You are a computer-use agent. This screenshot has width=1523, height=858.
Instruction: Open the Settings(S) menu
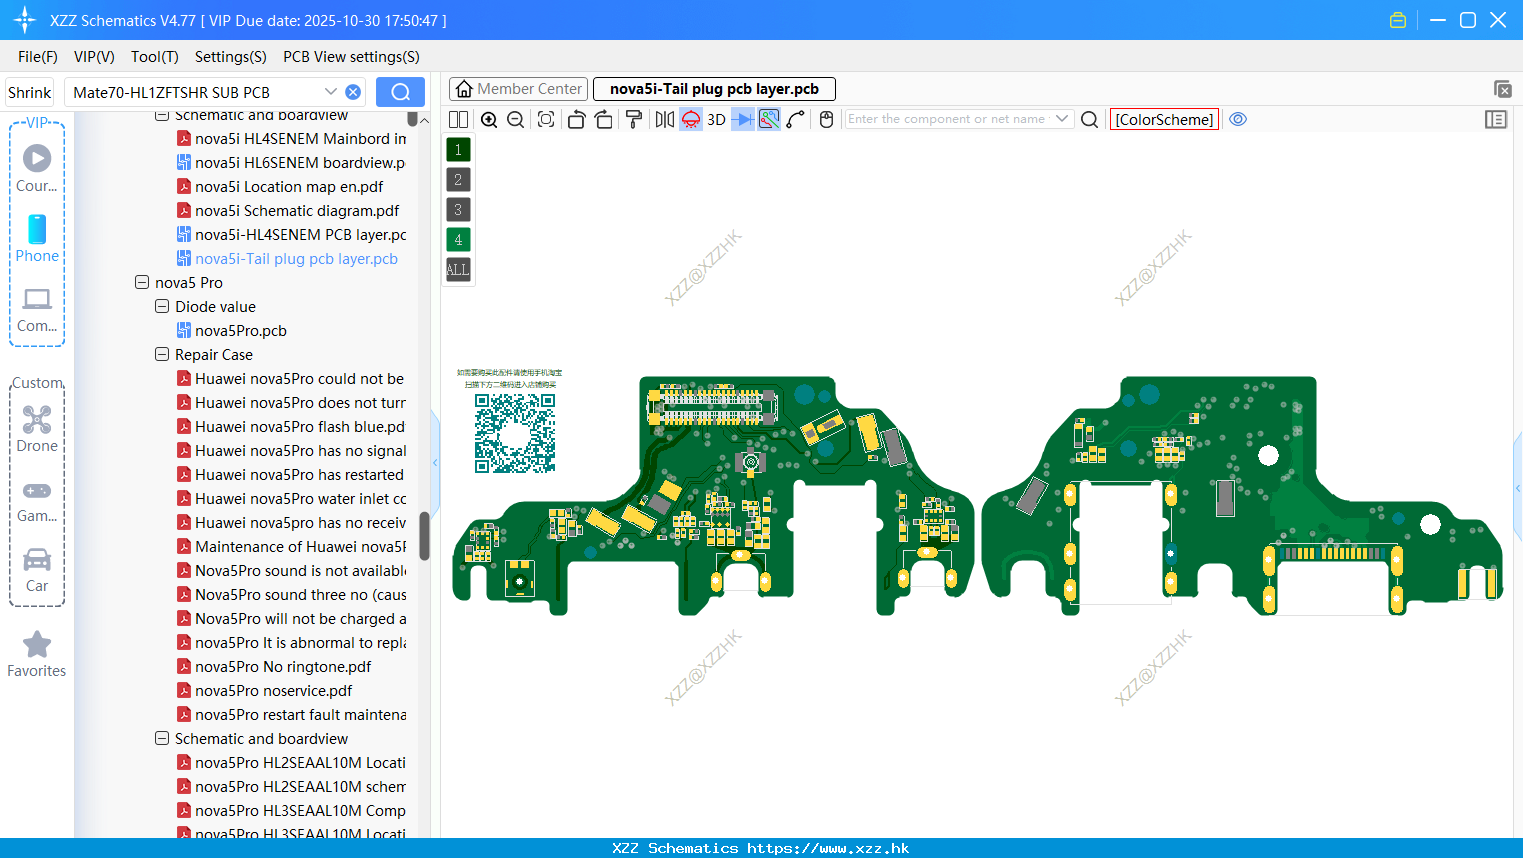231,57
